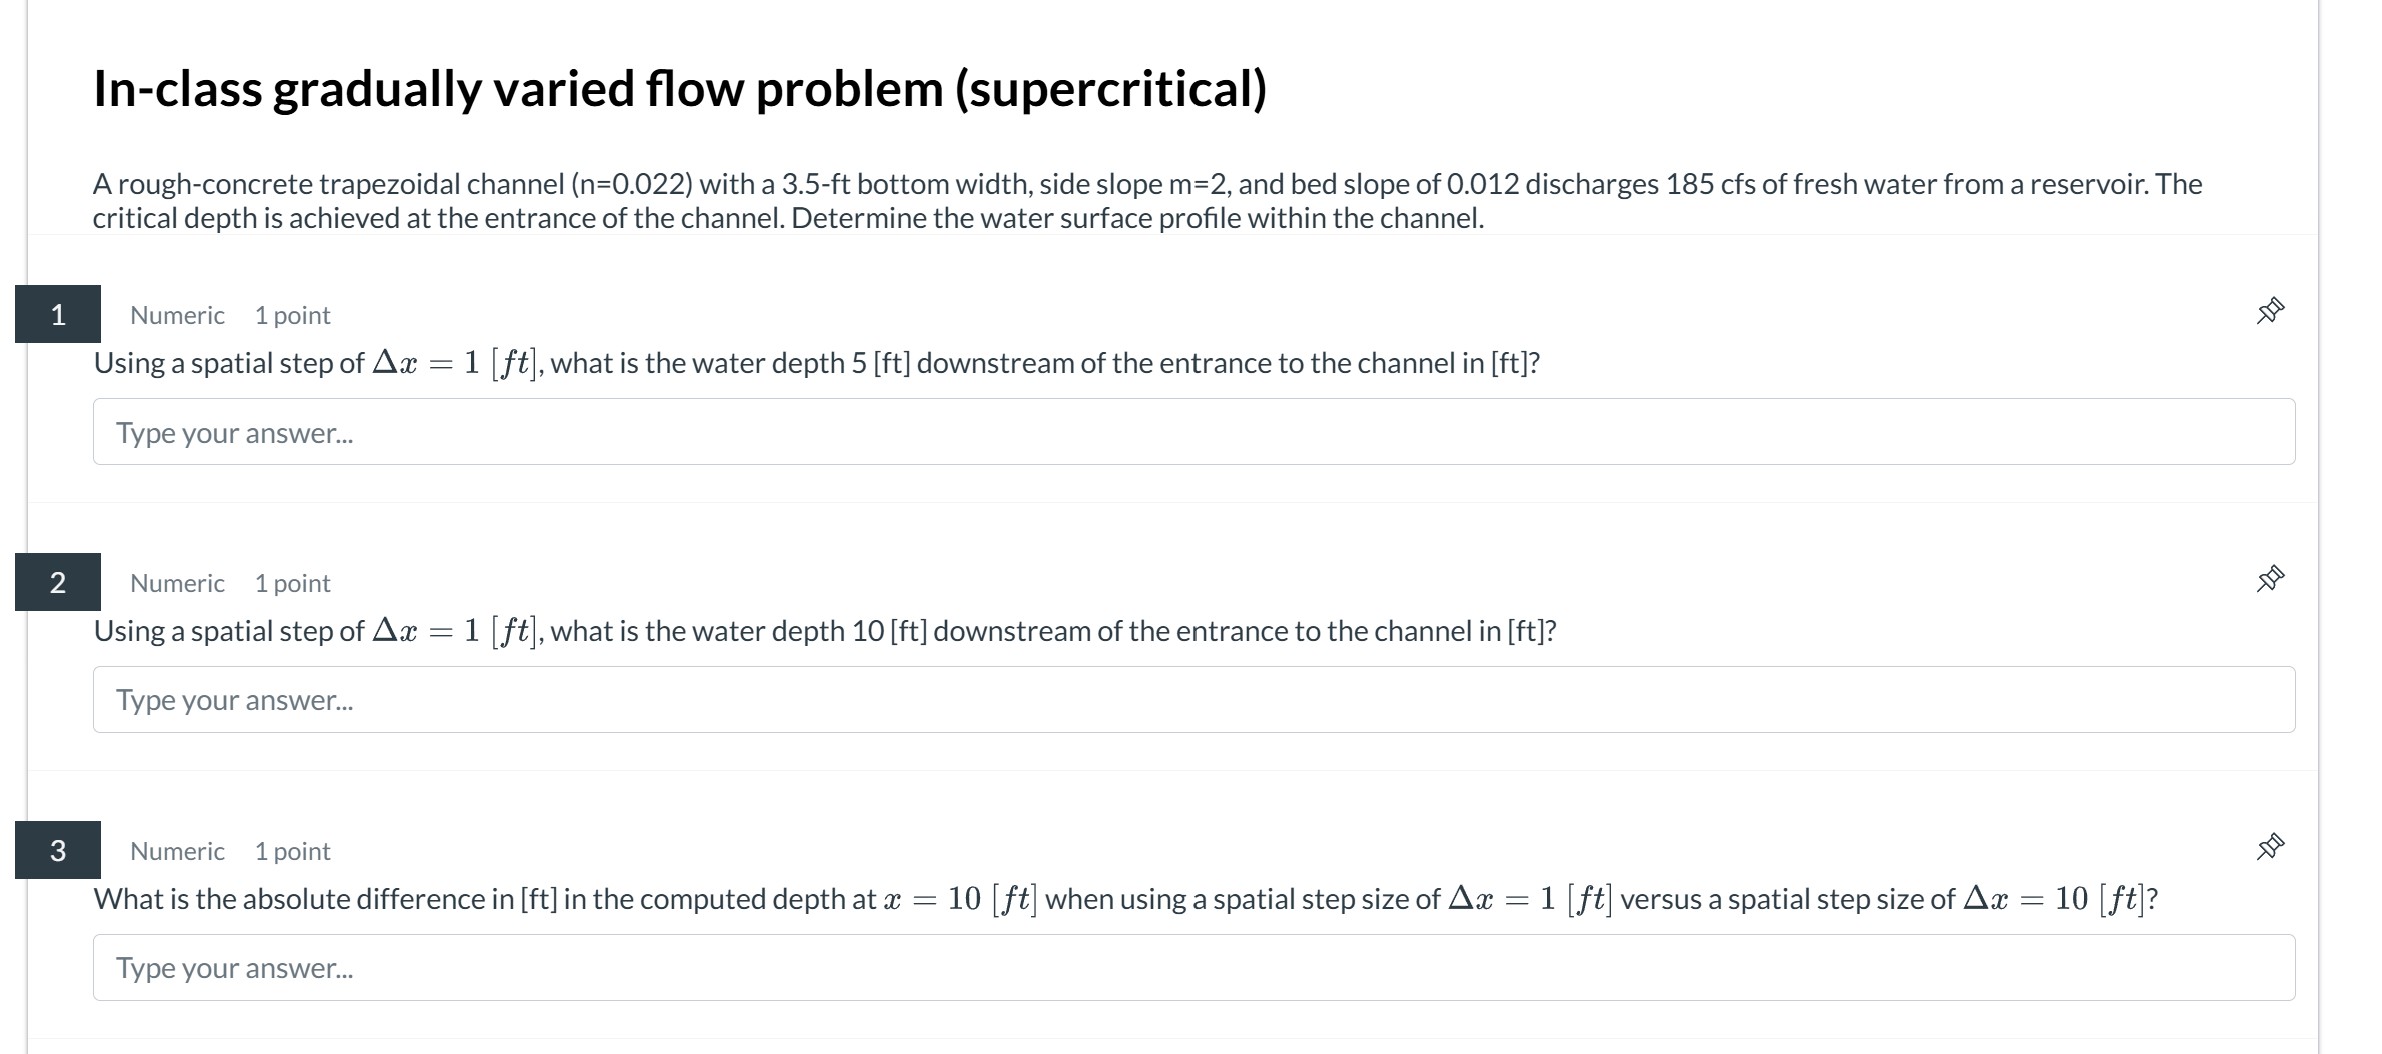
Task: Select the question 1 number badge
Action: pyautogui.click(x=58, y=313)
